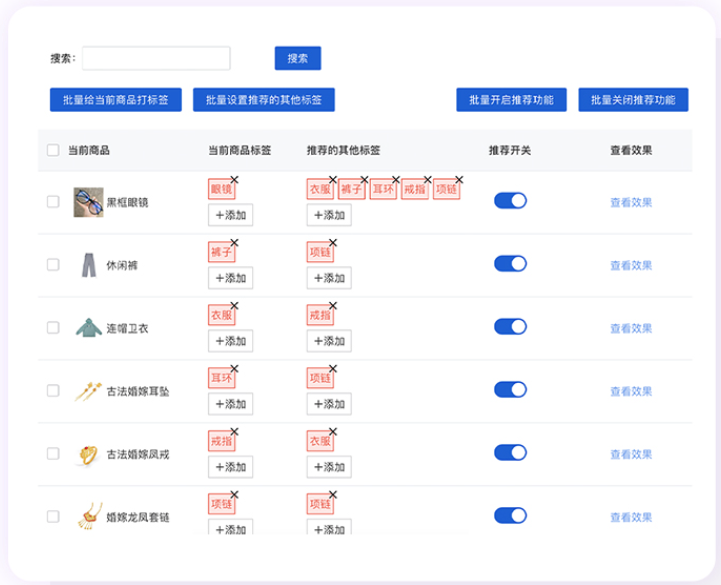Image resolution: width=721 pixels, height=585 pixels.
Task: Remove 项链 recommended tag from 休闲裤 row
Action: pyautogui.click(x=333, y=243)
